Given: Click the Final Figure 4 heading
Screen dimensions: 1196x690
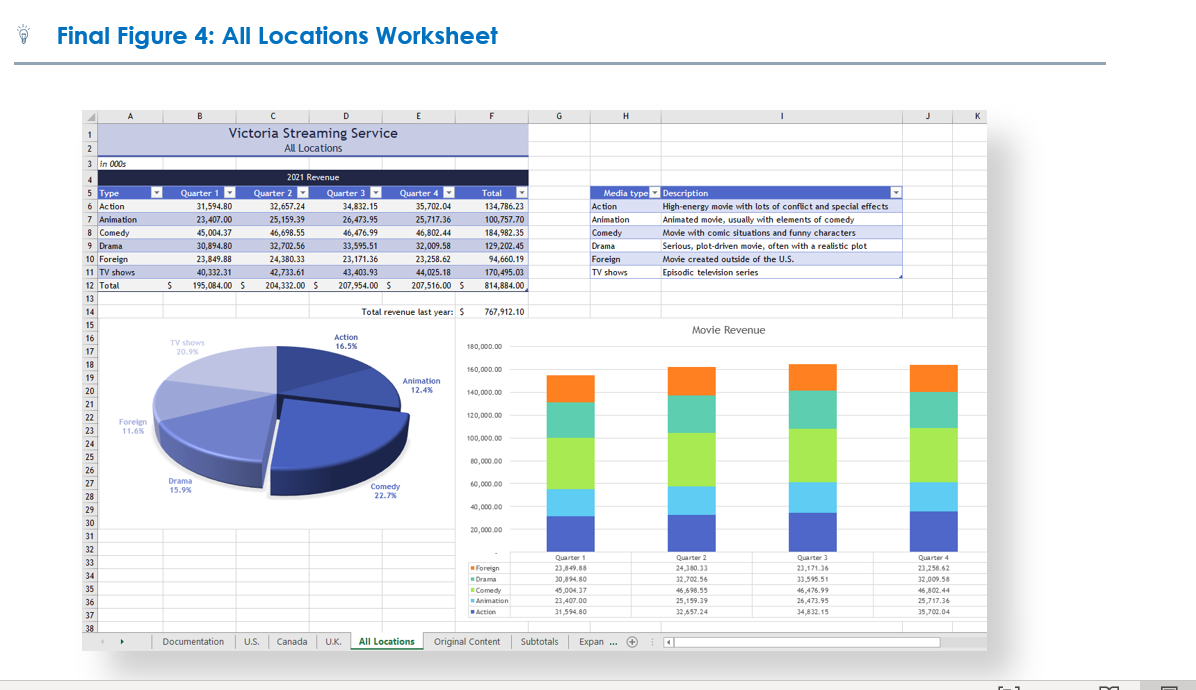Looking at the screenshot, I should point(277,35).
